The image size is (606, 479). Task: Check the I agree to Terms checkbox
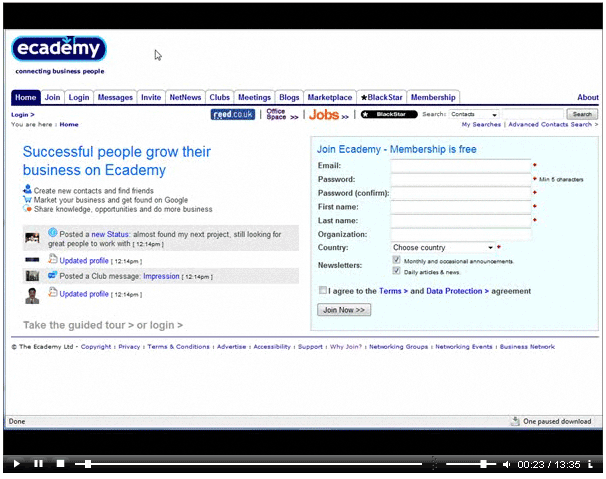tap(322, 290)
